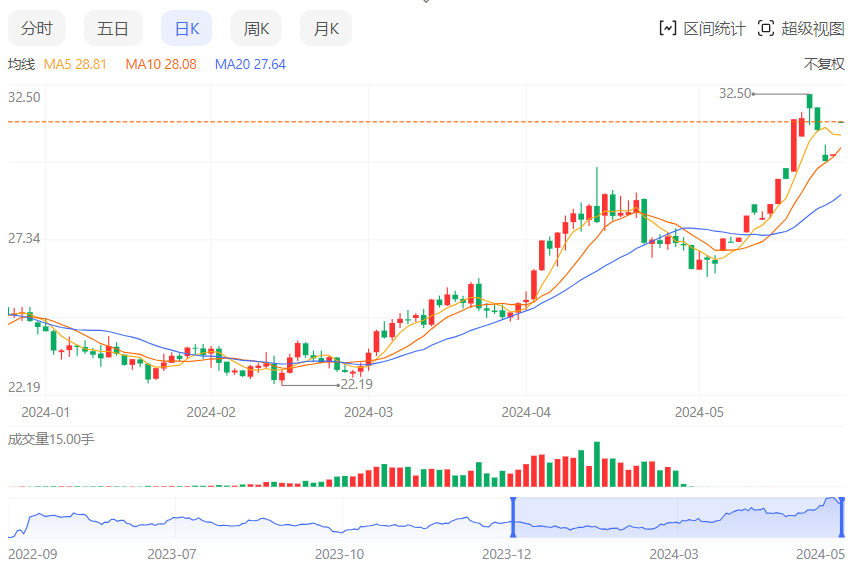Viewport: 857px width, 568px height.
Task: Jump to 2023-07 in the overview timeline
Action: (x=170, y=552)
